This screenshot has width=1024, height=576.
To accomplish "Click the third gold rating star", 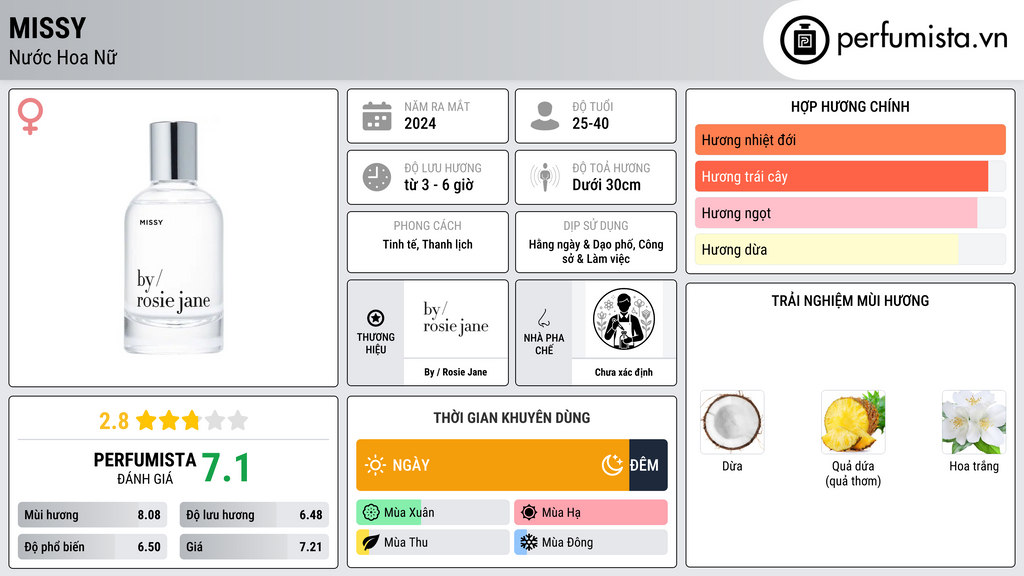I will click(x=191, y=420).
